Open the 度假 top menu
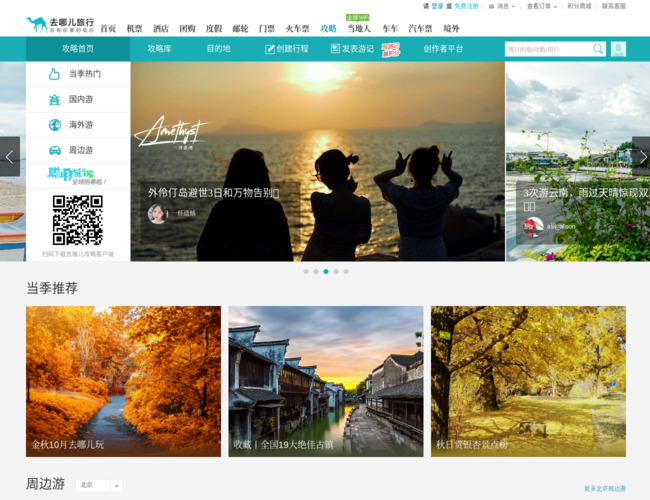The width and height of the screenshot is (650, 500). coord(214,28)
